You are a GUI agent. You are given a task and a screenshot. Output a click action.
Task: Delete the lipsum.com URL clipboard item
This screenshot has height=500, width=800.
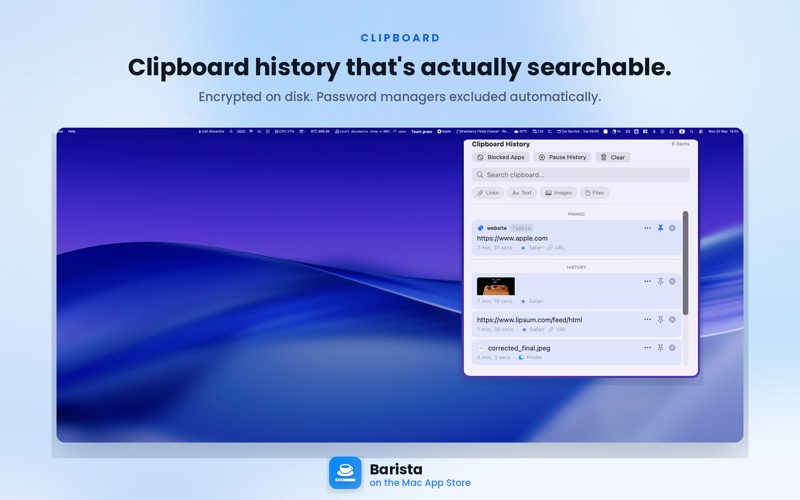click(672, 319)
